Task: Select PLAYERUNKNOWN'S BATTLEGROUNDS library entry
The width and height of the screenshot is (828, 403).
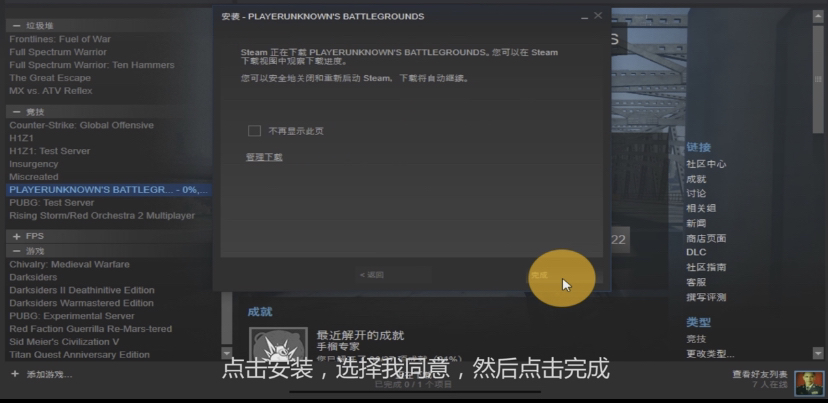Action: coord(109,190)
